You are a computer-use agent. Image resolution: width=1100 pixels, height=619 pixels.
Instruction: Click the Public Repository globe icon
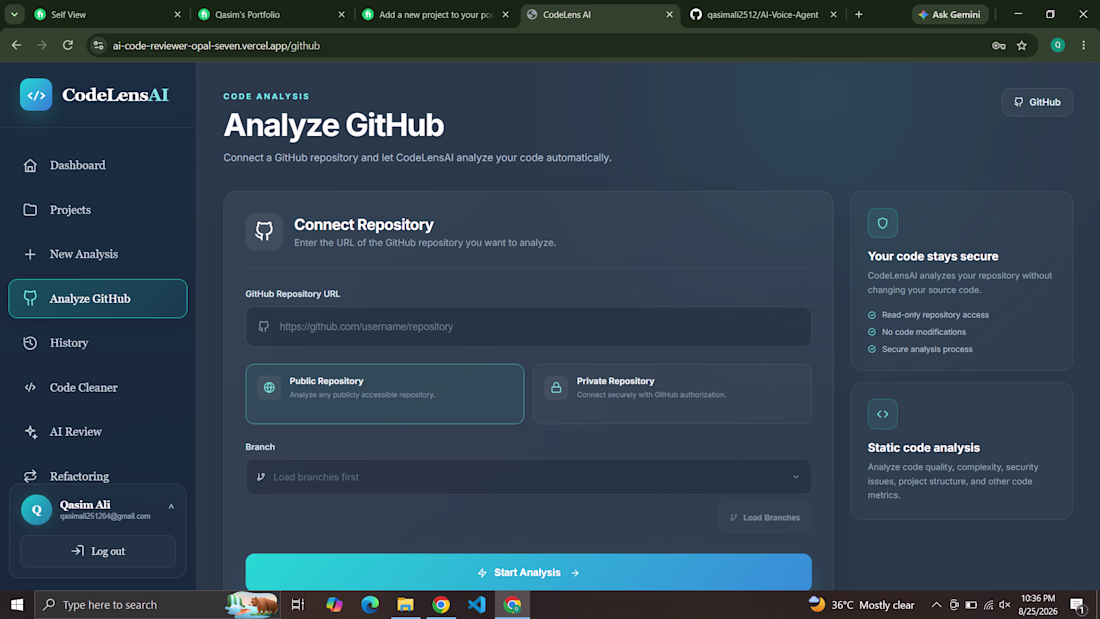269,387
